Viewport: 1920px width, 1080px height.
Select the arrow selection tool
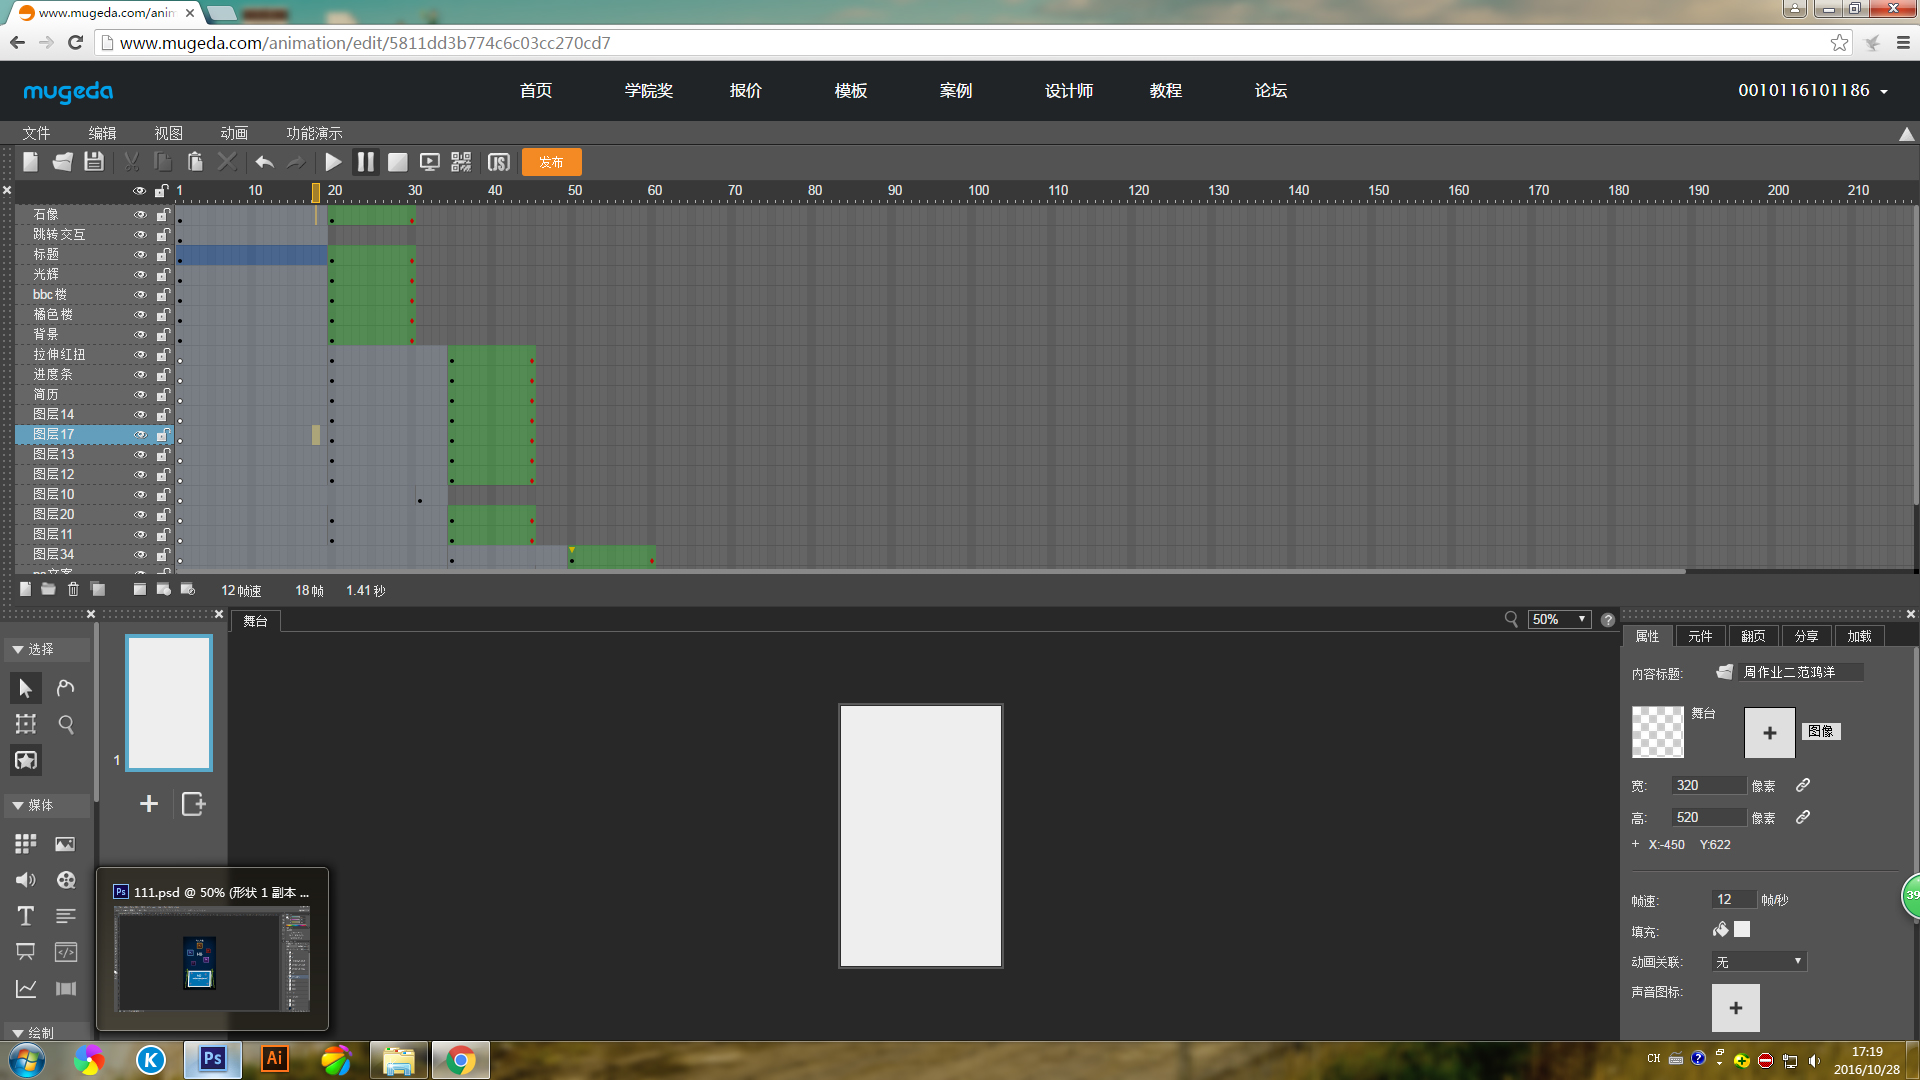point(26,688)
